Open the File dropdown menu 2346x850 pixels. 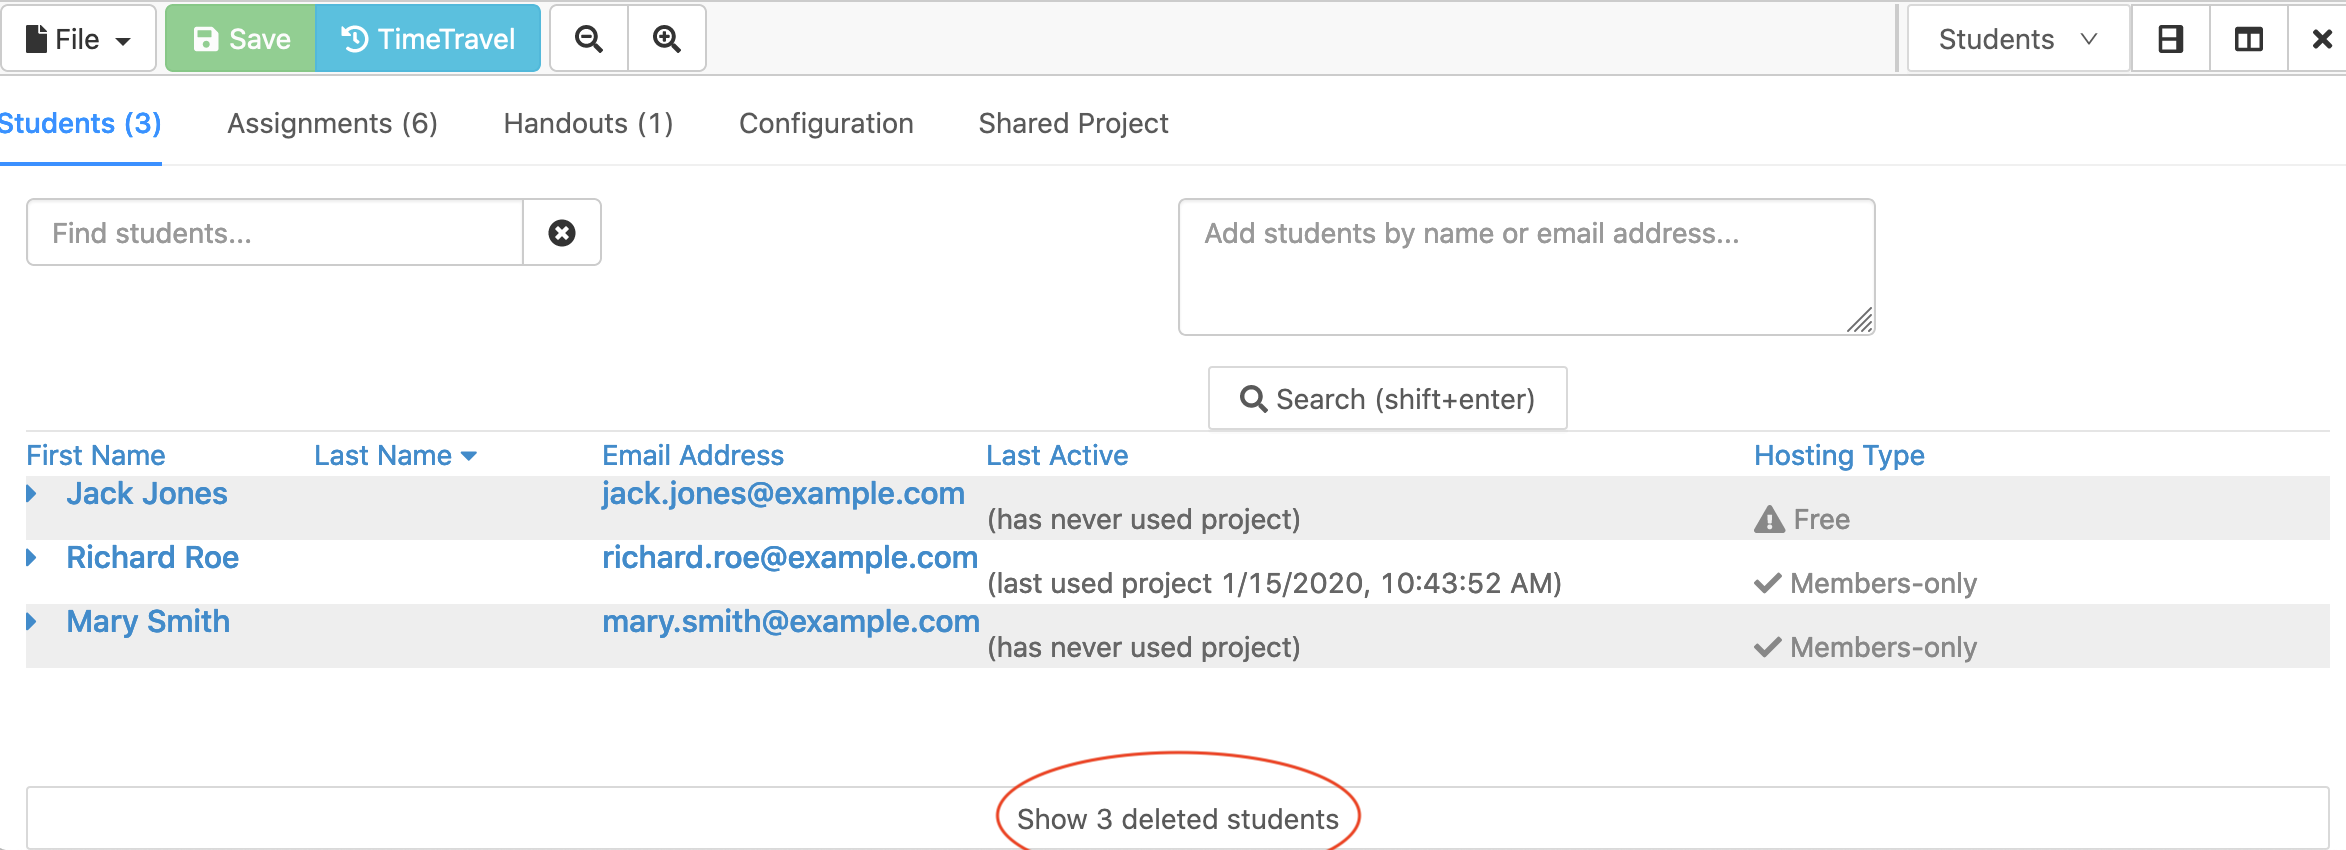point(78,39)
